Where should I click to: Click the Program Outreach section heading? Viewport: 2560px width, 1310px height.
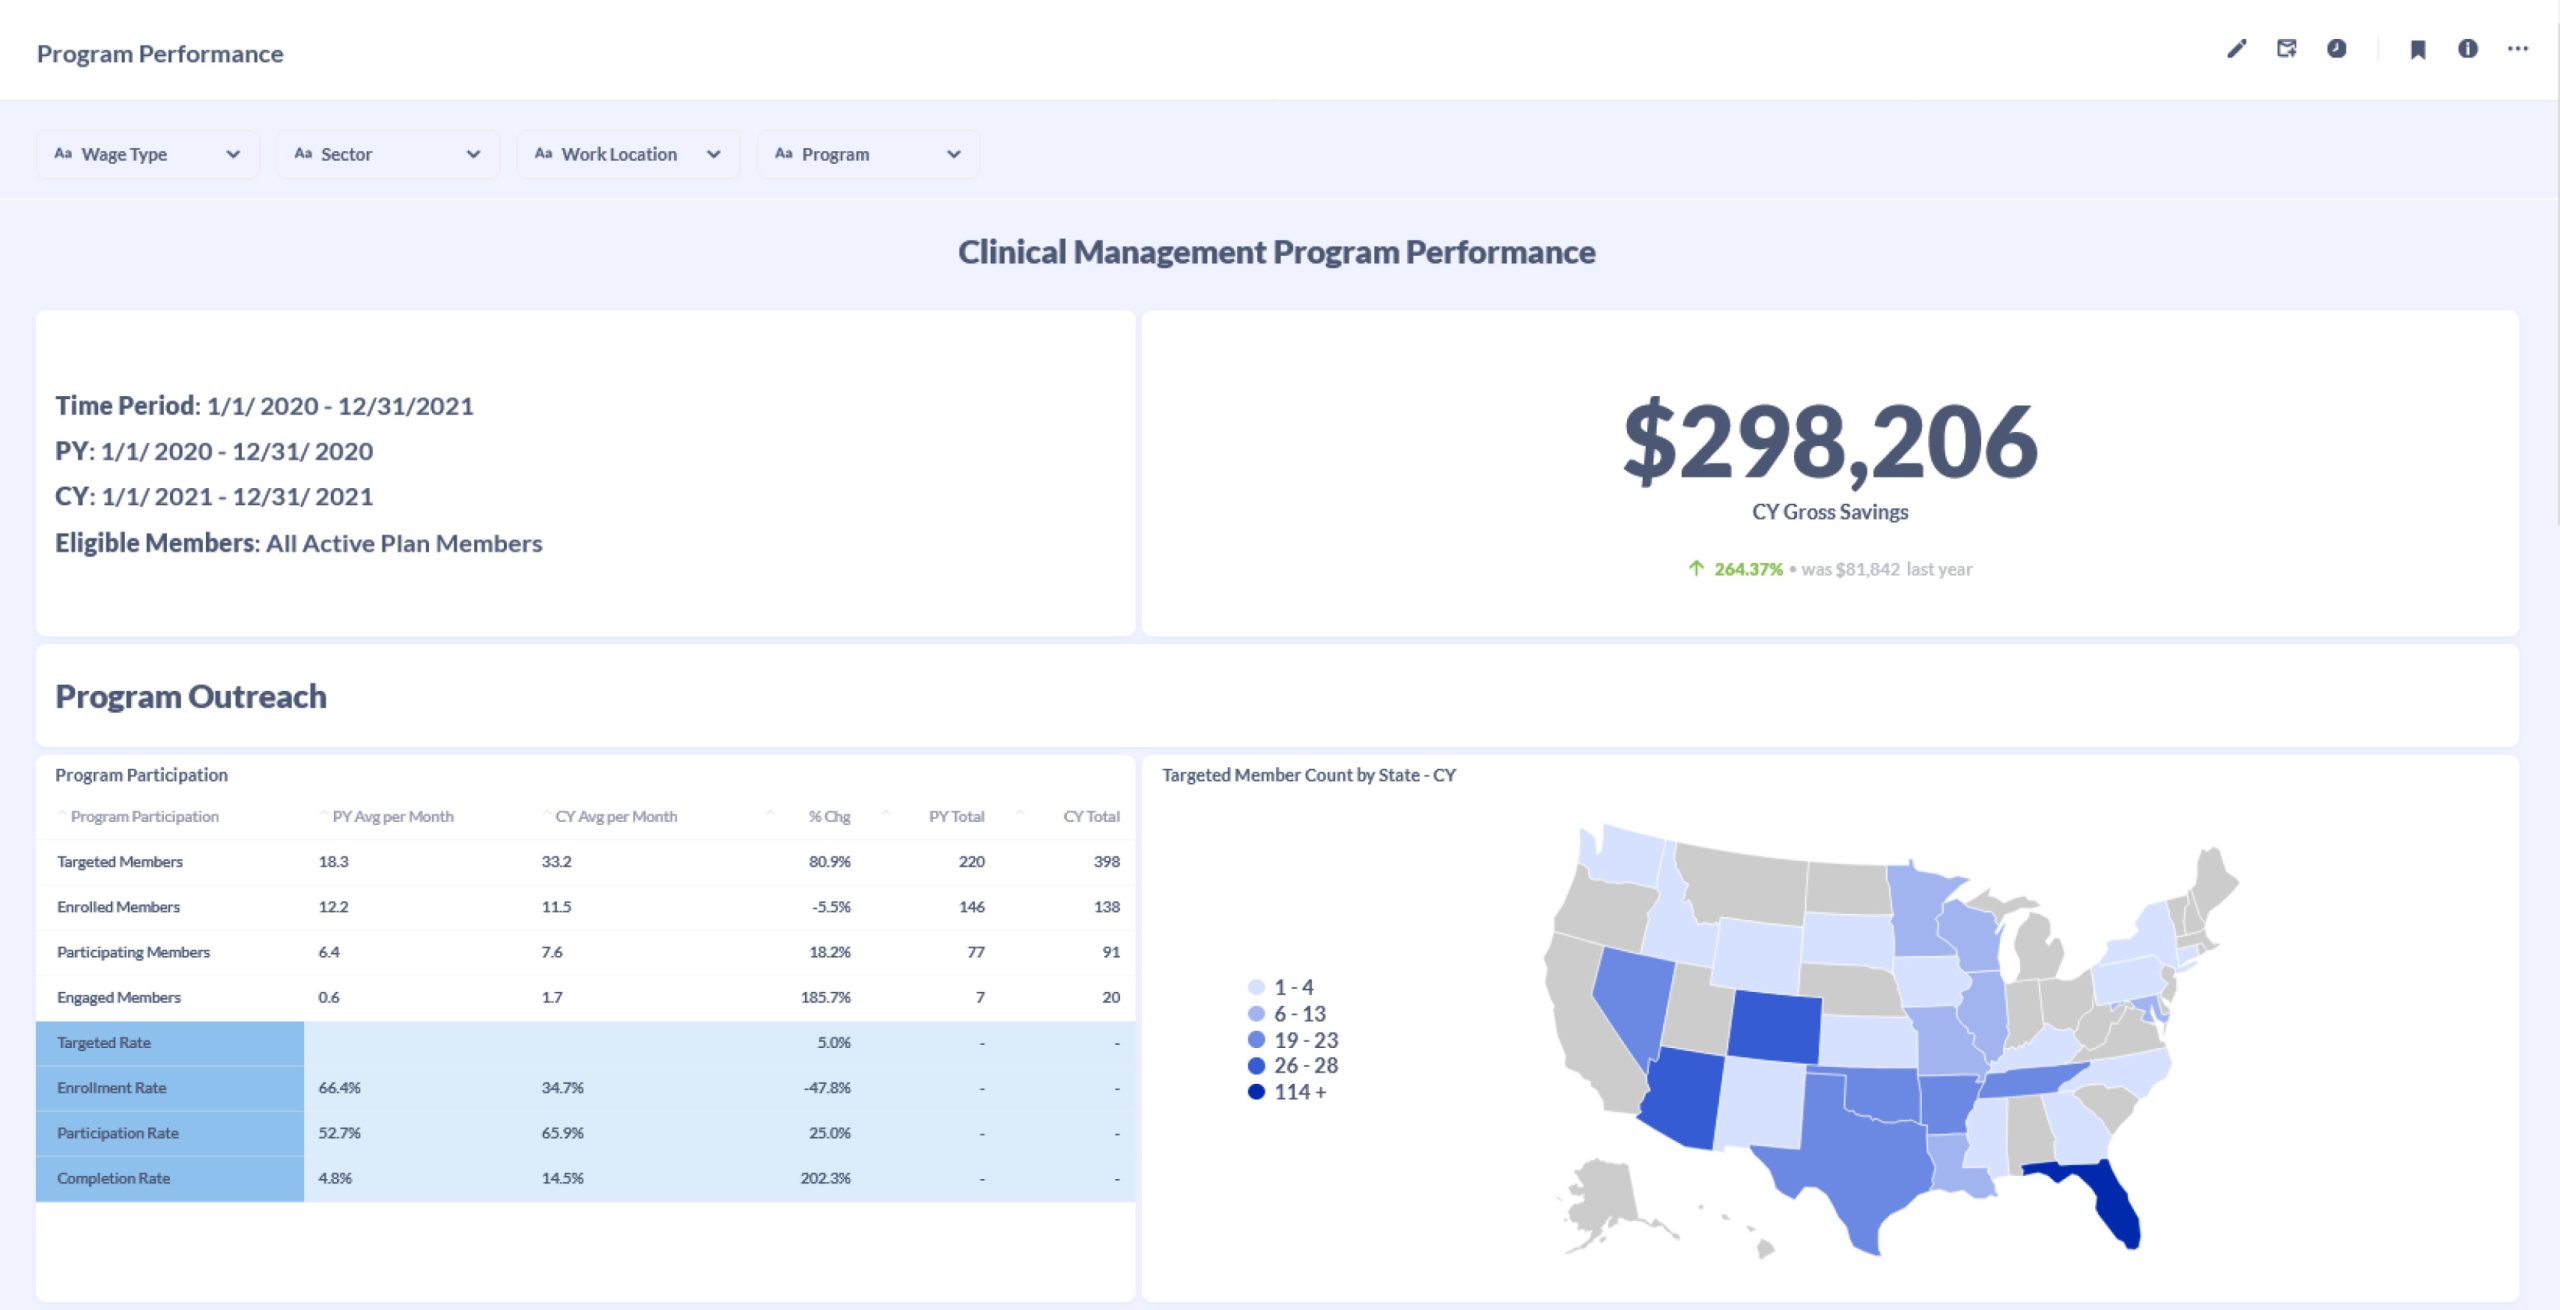tap(191, 696)
